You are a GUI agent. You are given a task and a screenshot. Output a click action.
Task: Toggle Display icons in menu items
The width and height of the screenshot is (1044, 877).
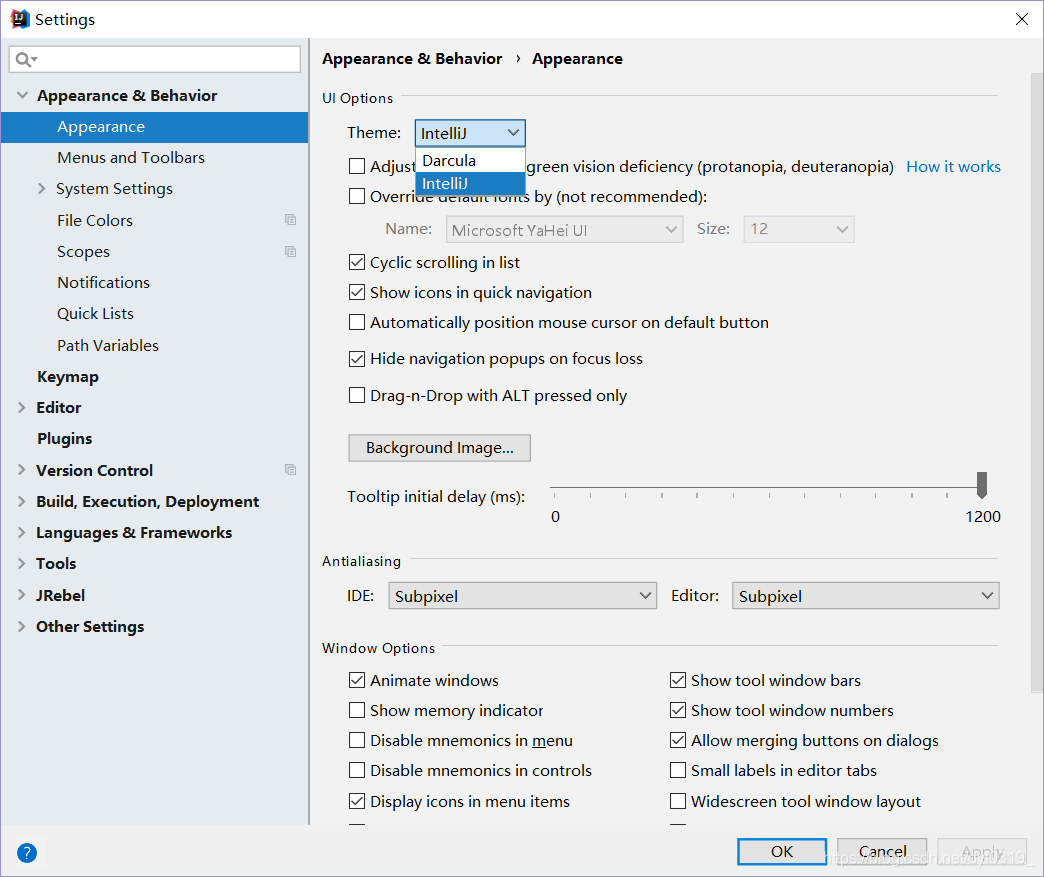pos(357,800)
